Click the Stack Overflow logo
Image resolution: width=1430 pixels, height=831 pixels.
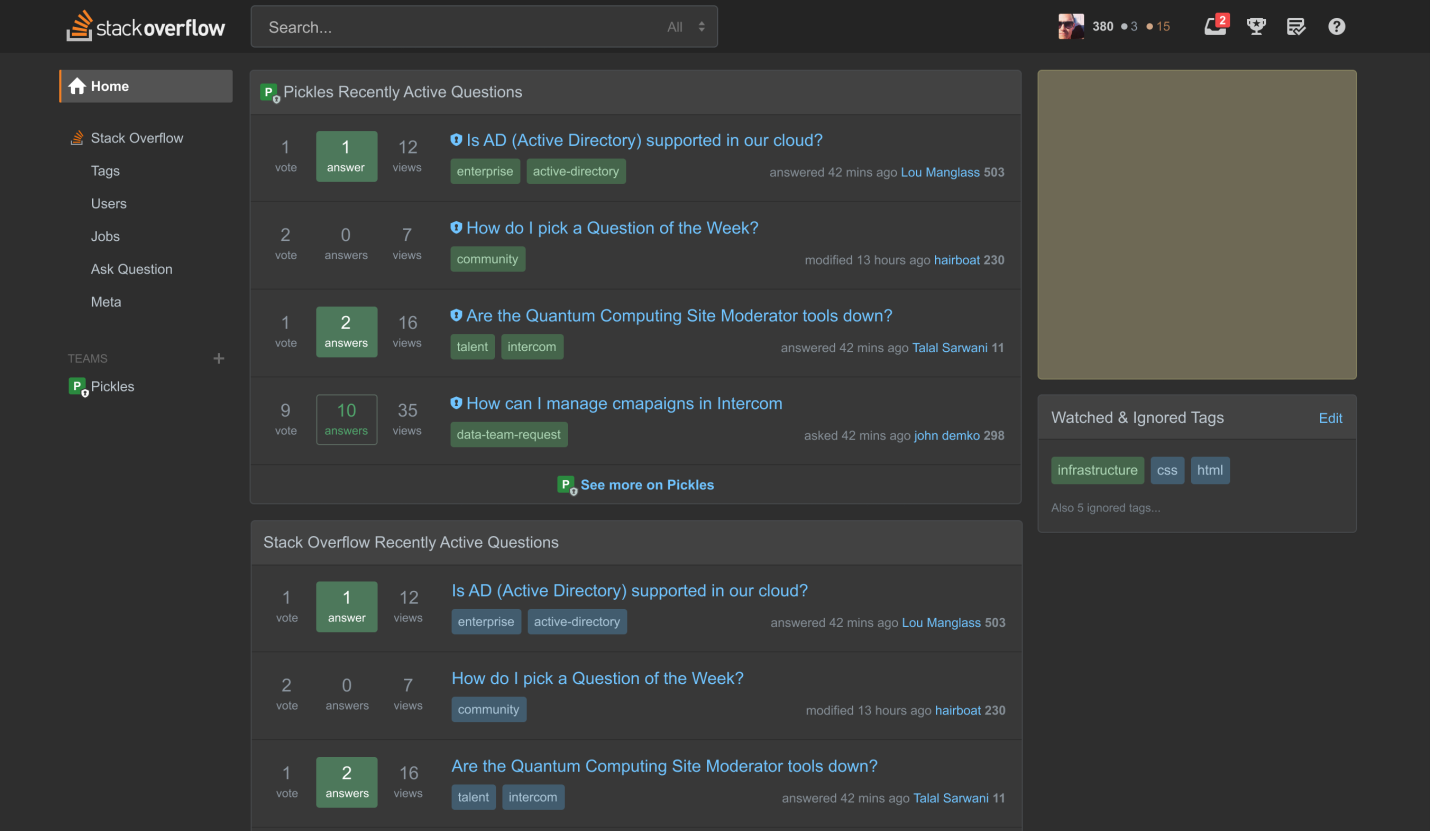click(x=146, y=27)
